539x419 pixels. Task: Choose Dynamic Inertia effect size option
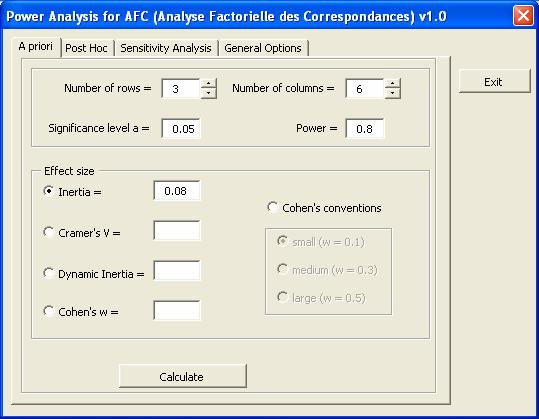point(48,273)
